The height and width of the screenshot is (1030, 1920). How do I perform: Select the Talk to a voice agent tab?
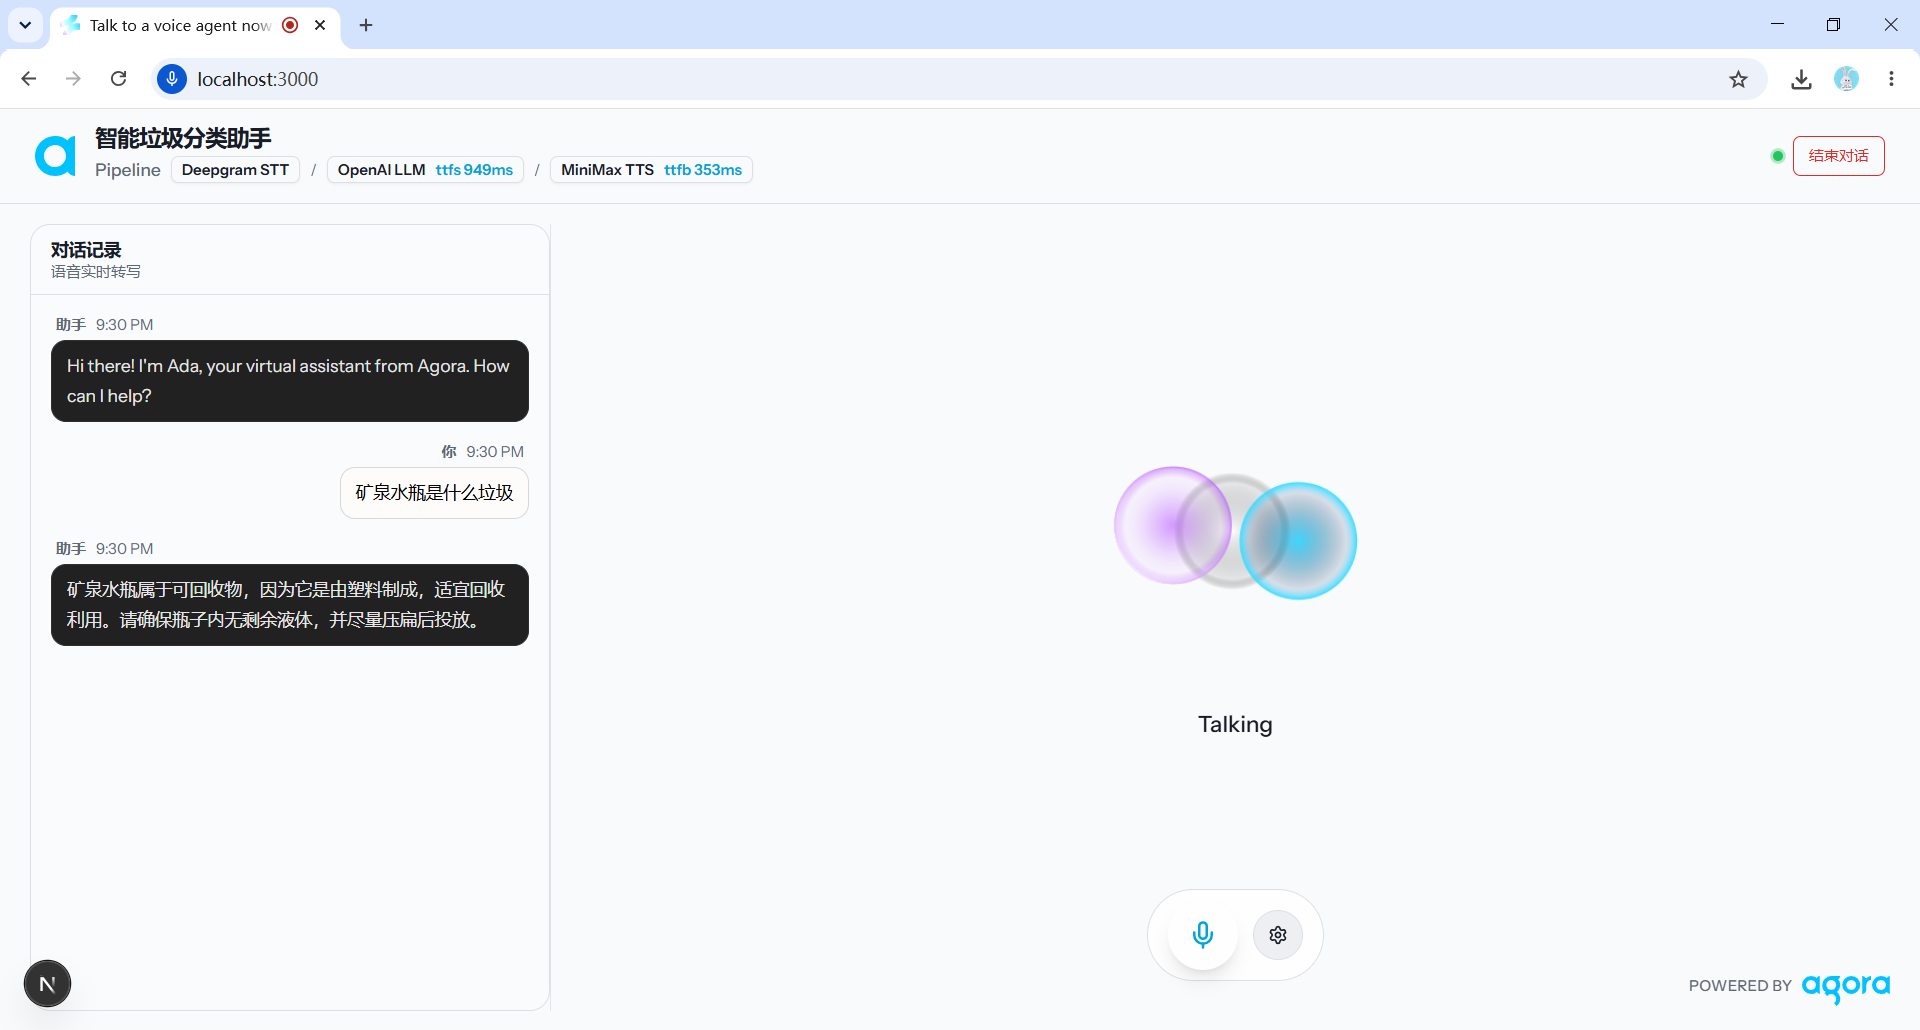click(195, 25)
